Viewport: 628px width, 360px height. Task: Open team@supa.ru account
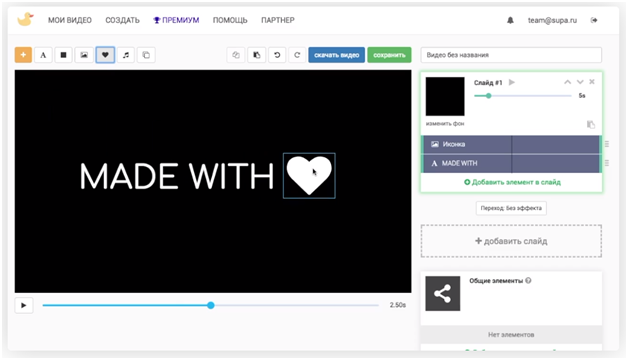[x=552, y=20]
